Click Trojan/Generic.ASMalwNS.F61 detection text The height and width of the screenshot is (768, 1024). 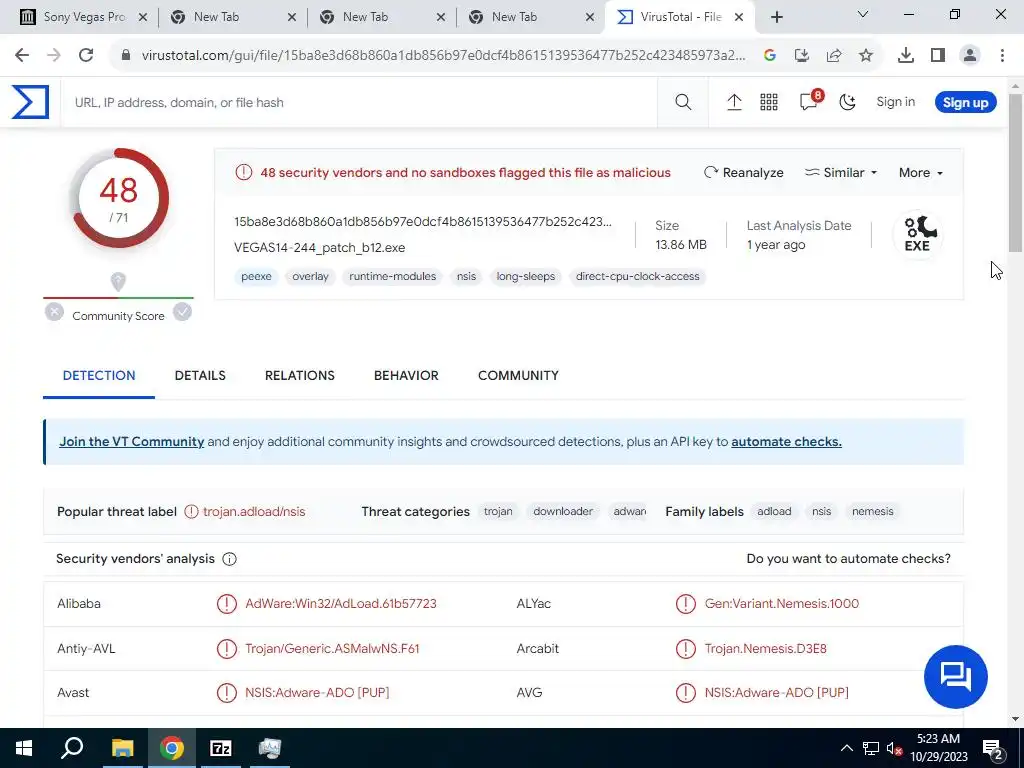[x=332, y=648]
